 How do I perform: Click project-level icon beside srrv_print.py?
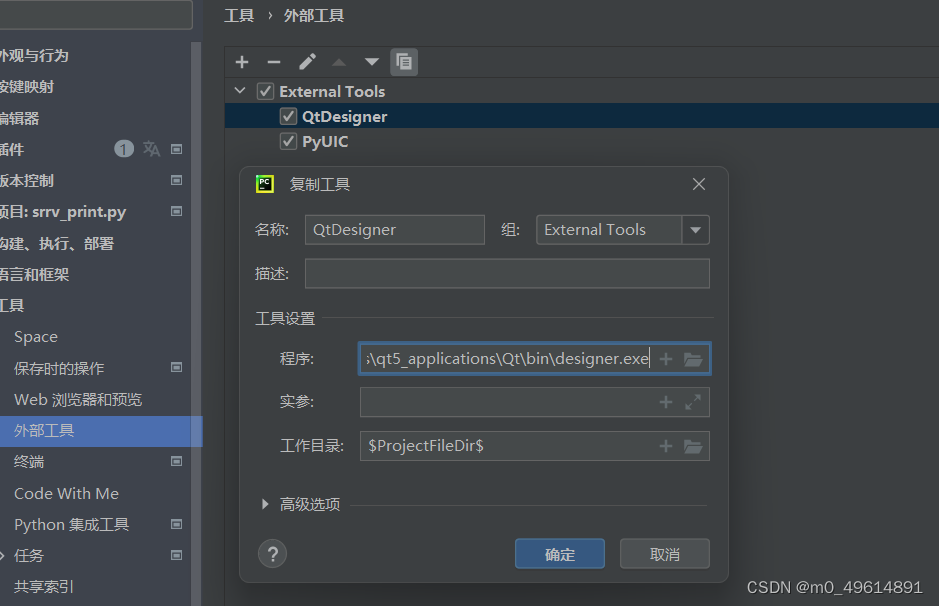[x=177, y=211]
